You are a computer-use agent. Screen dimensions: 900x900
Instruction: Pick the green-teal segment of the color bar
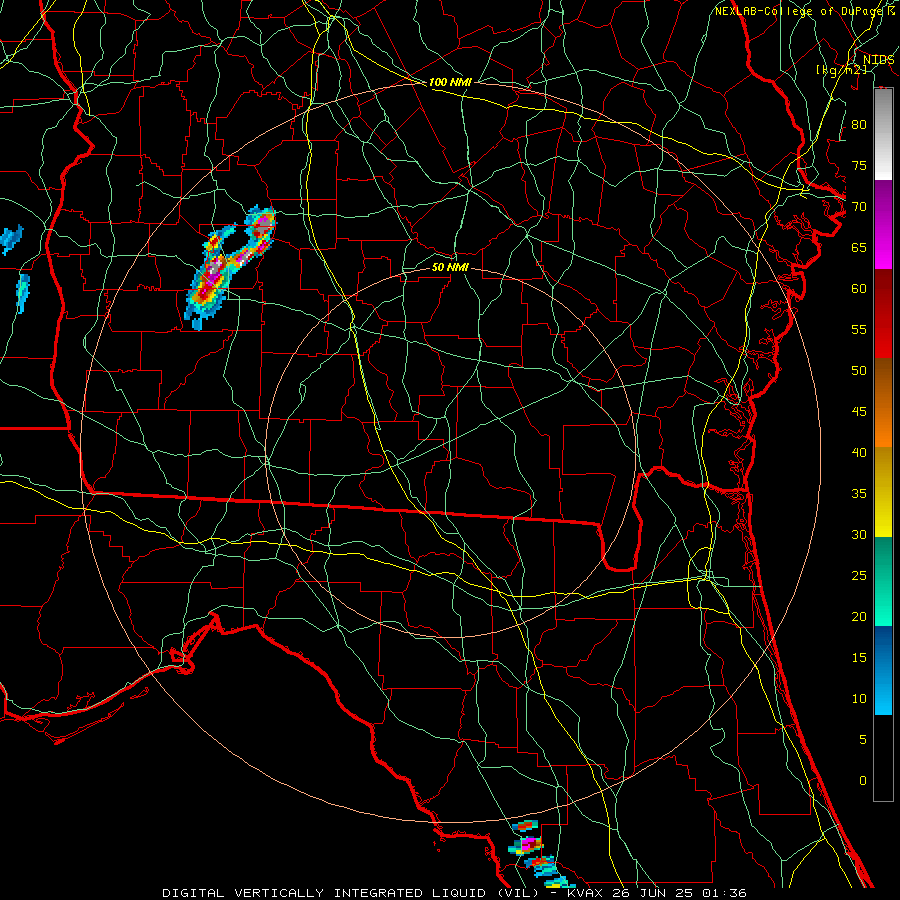tap(883, 581)
